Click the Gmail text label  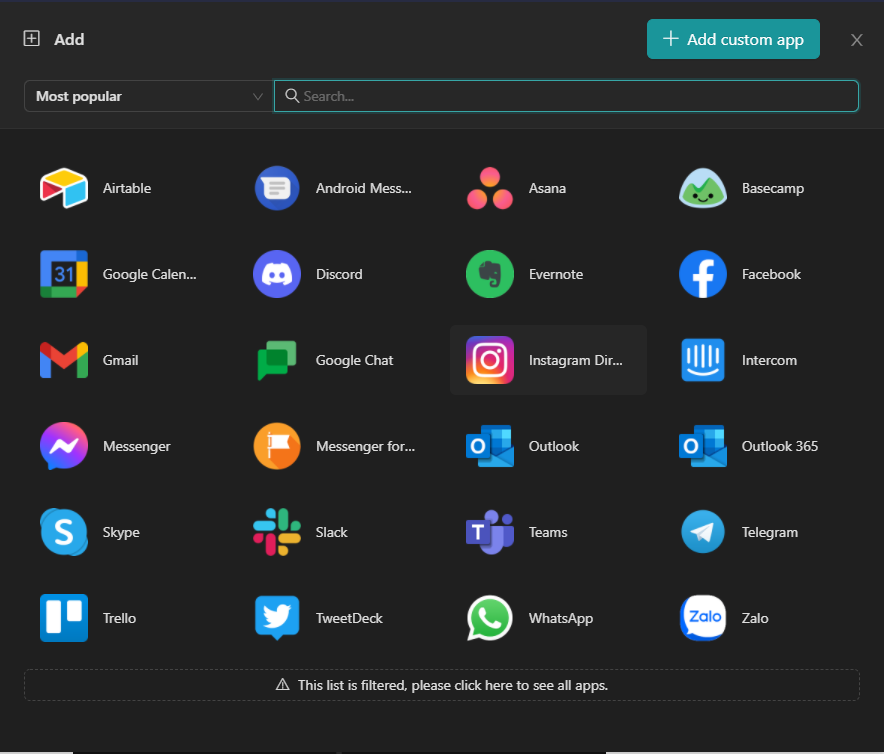coord(121,360)
